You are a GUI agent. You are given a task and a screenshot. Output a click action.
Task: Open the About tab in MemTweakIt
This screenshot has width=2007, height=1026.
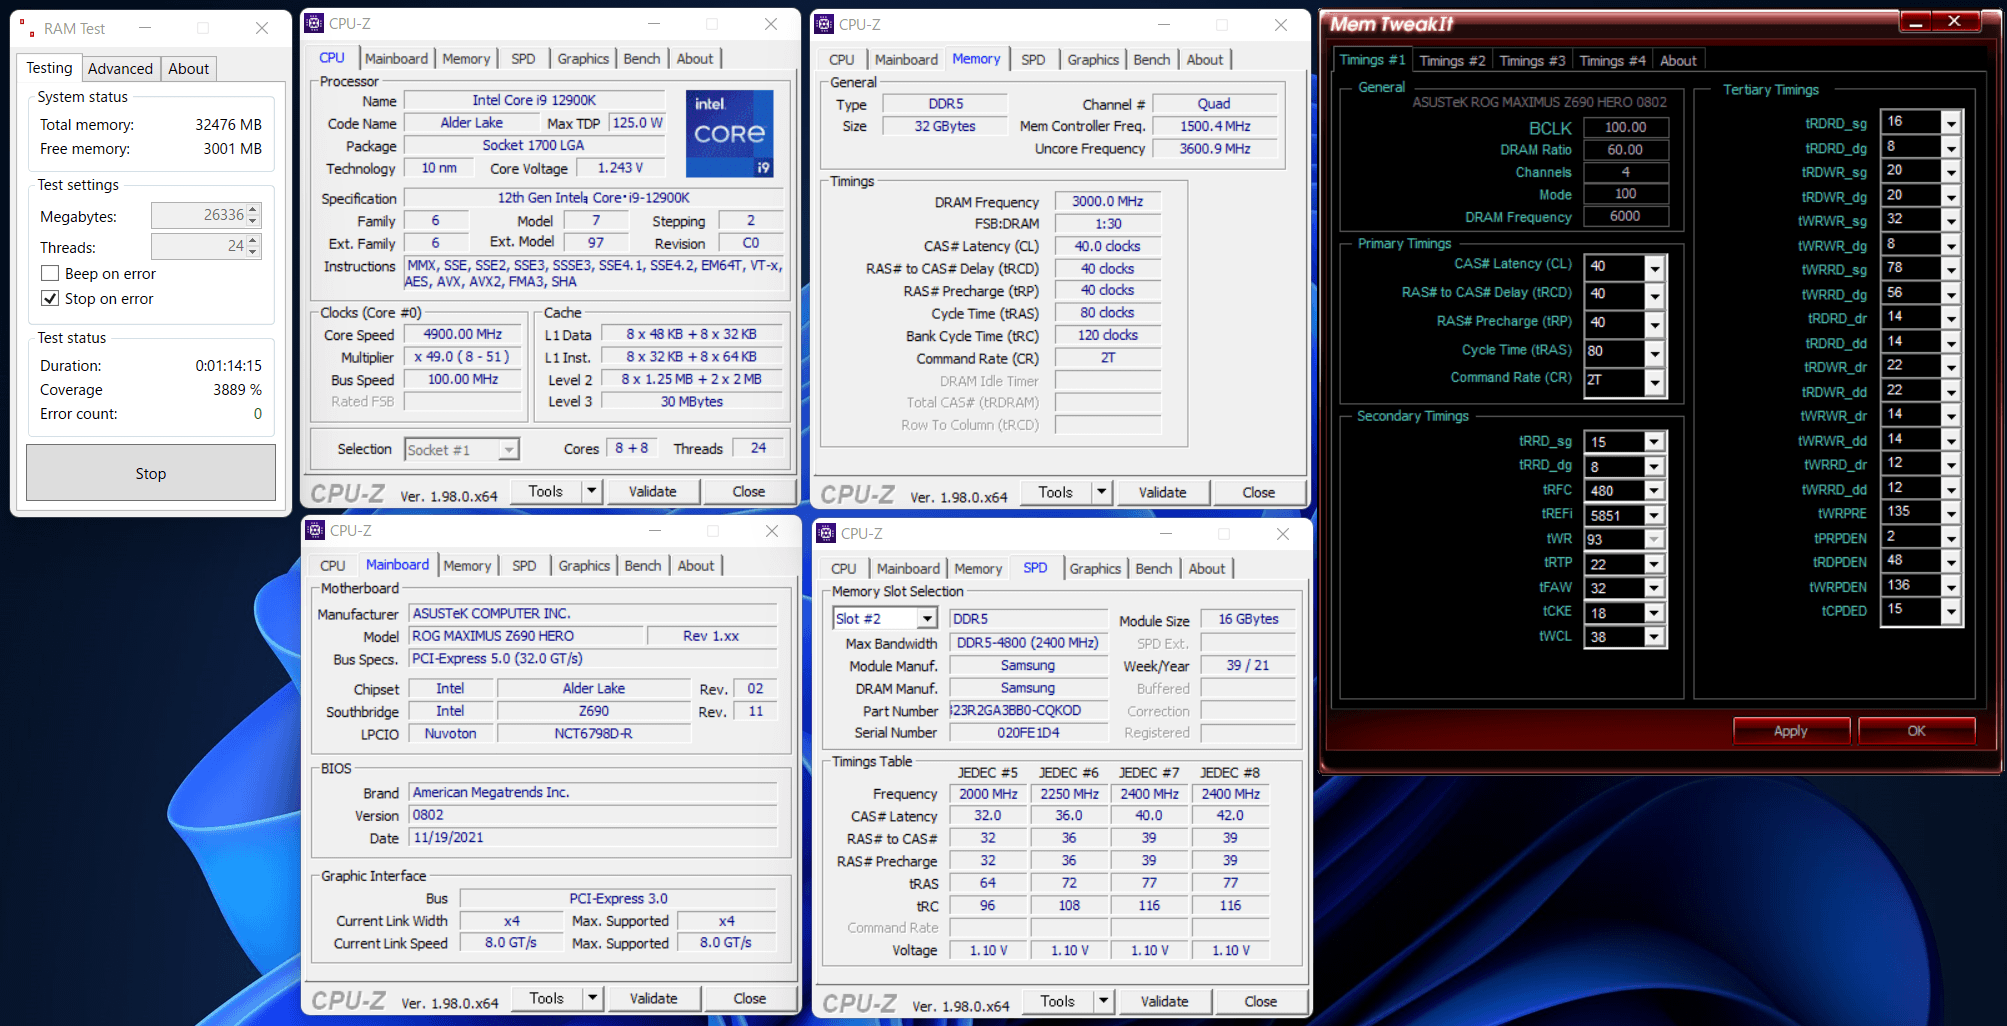[1678, 61]
